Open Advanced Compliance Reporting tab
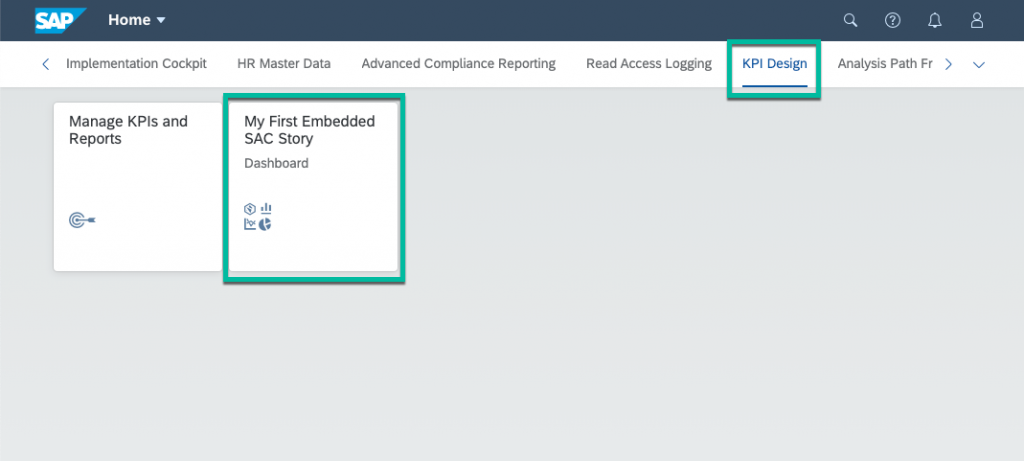The width and height of the screenshot is (1024, 461). (x=458, y=64)
